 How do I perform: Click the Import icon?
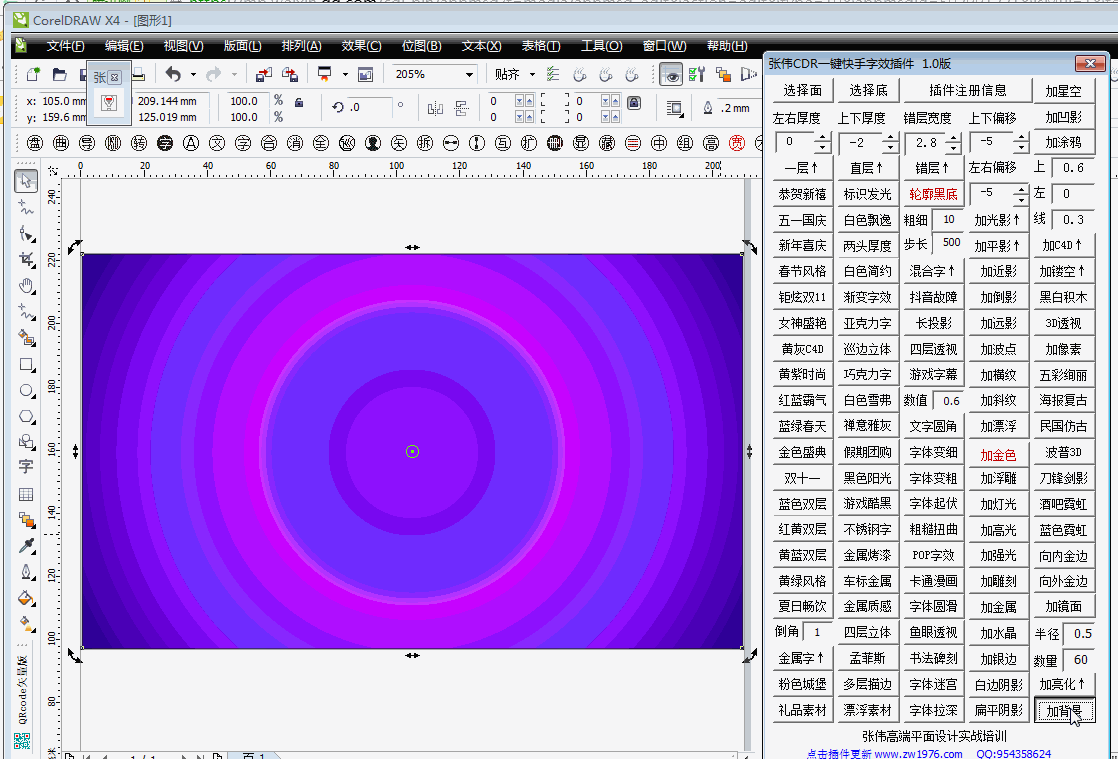click(264, 74)
